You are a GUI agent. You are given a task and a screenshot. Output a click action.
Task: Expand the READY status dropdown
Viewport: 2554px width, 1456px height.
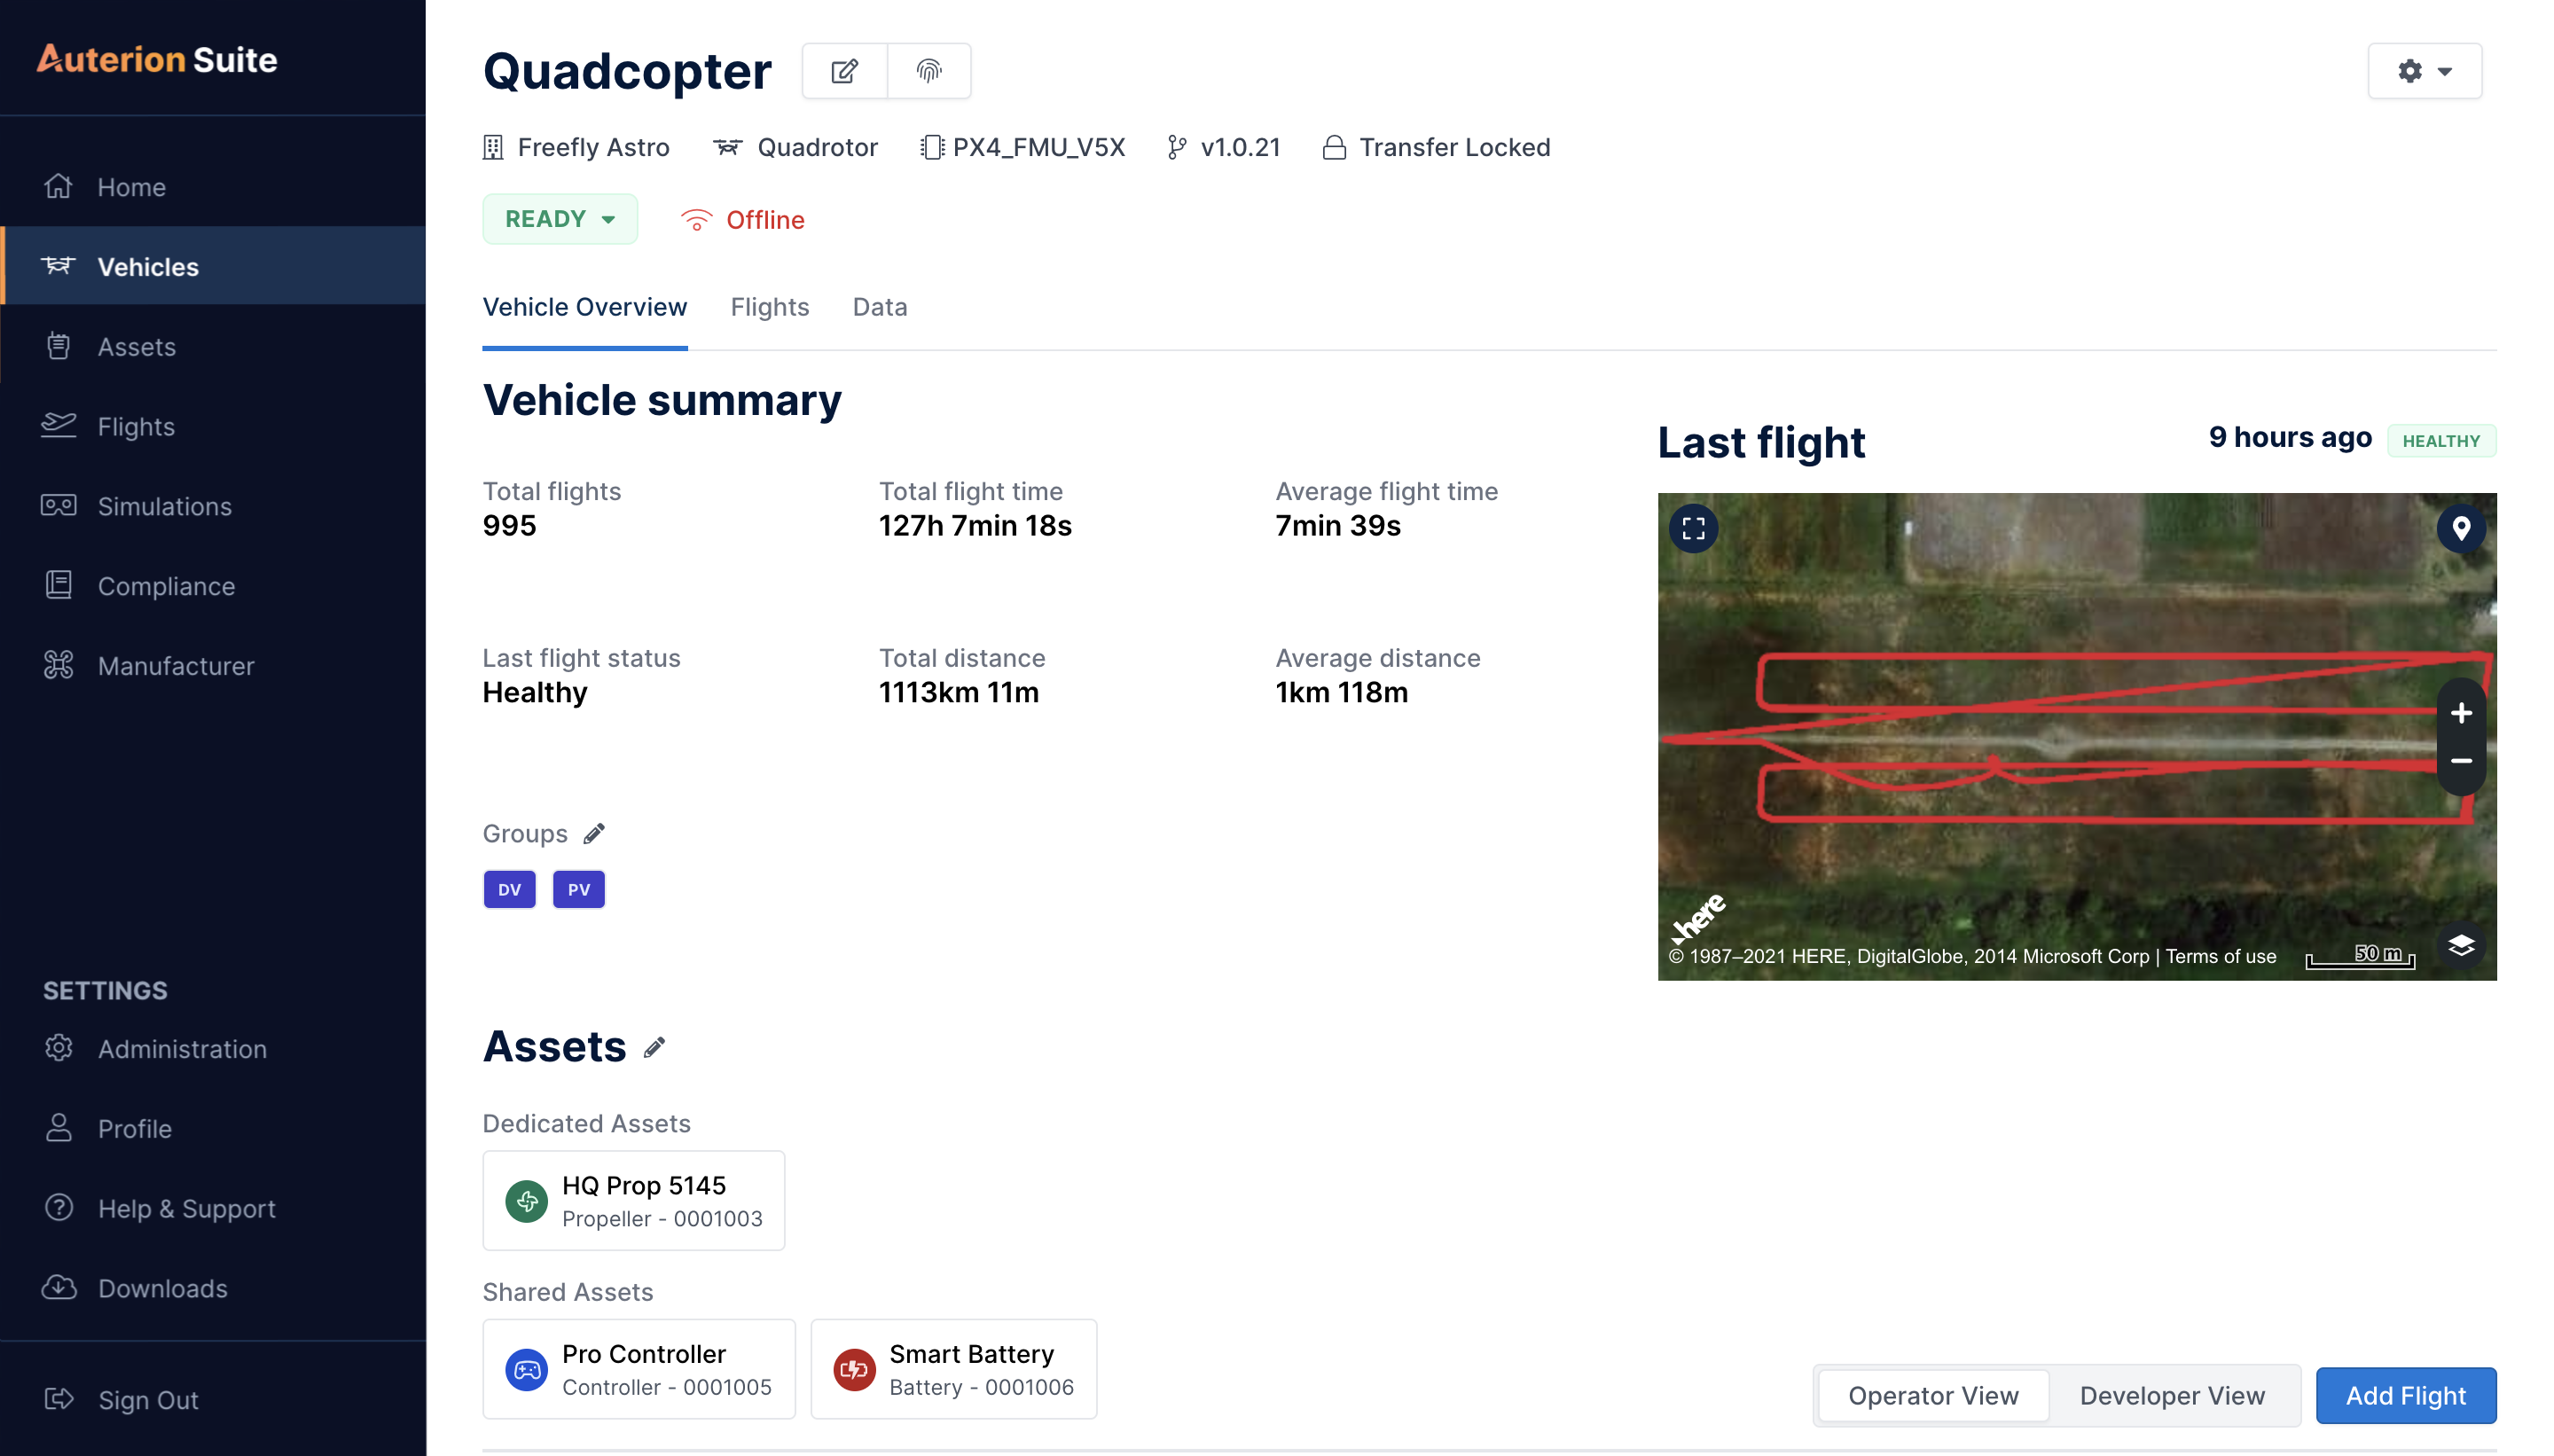560,219
